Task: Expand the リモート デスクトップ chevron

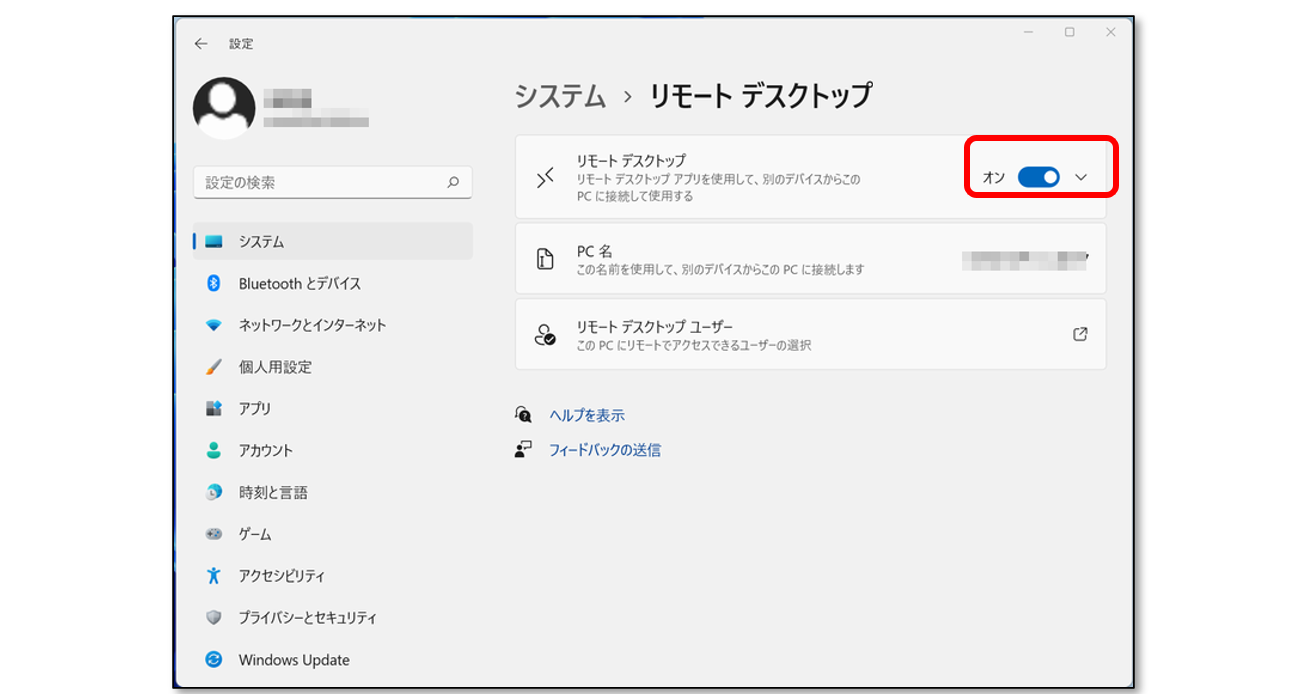Action: [x=1081, y=177]
